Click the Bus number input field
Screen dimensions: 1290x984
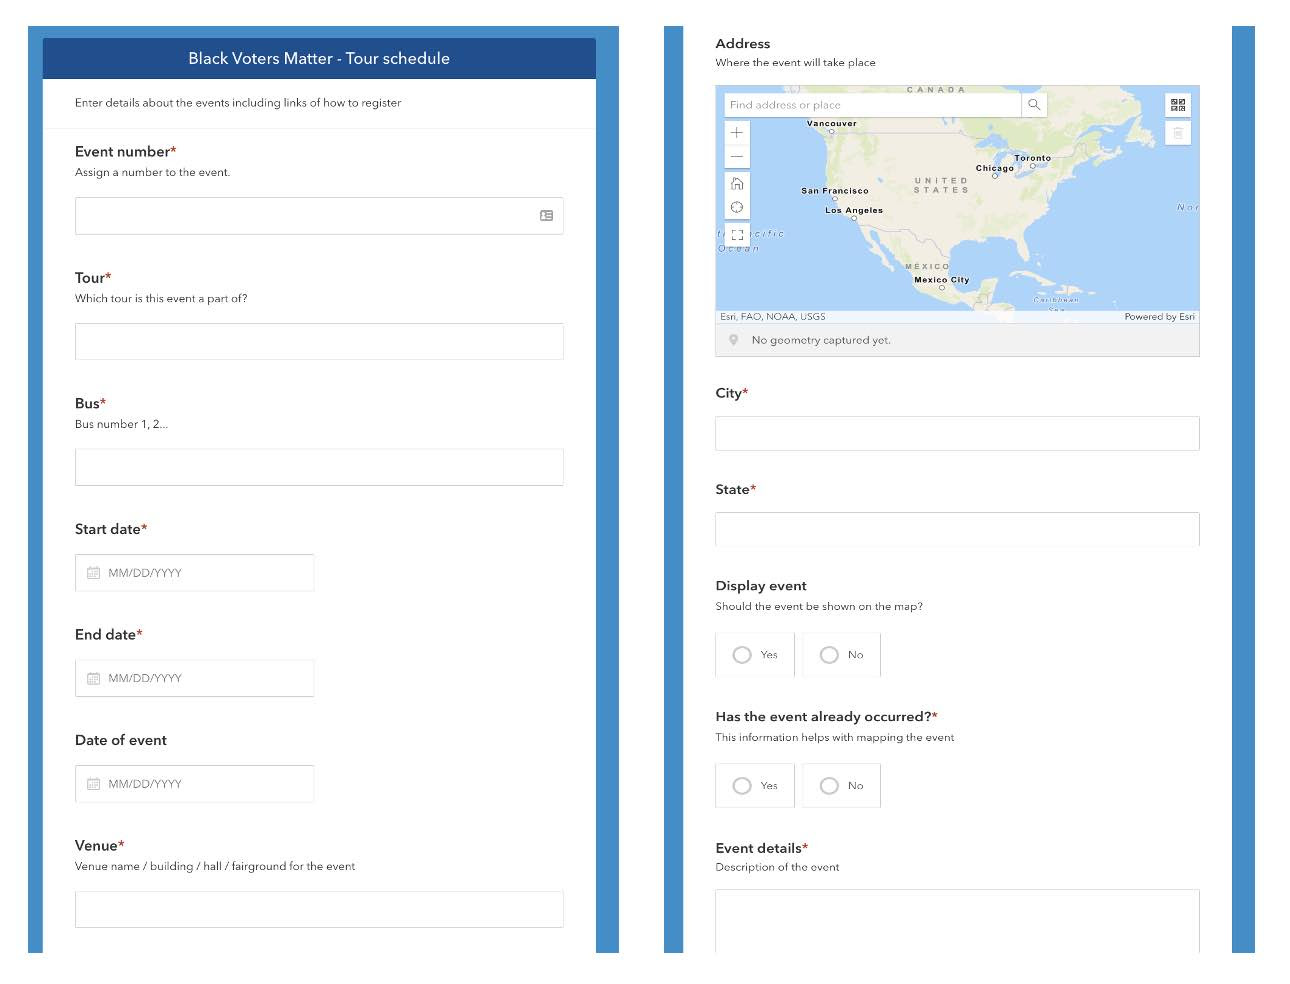tap(319, 467)
